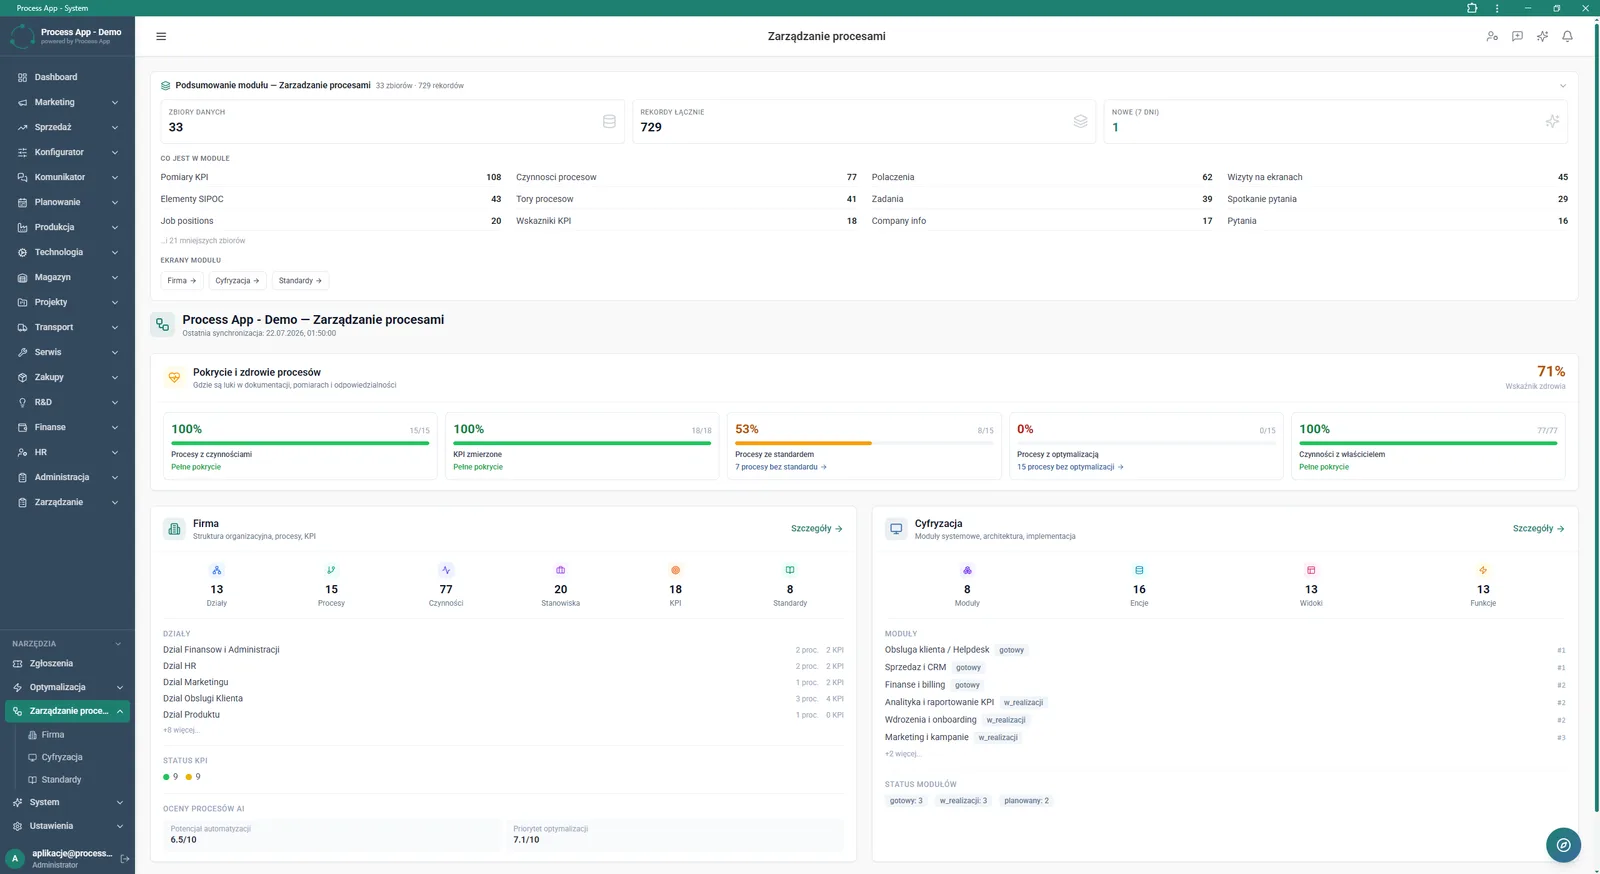Toggle the hamburger sidebar menu
This screenshot has width=1600, height=874.
161,36
